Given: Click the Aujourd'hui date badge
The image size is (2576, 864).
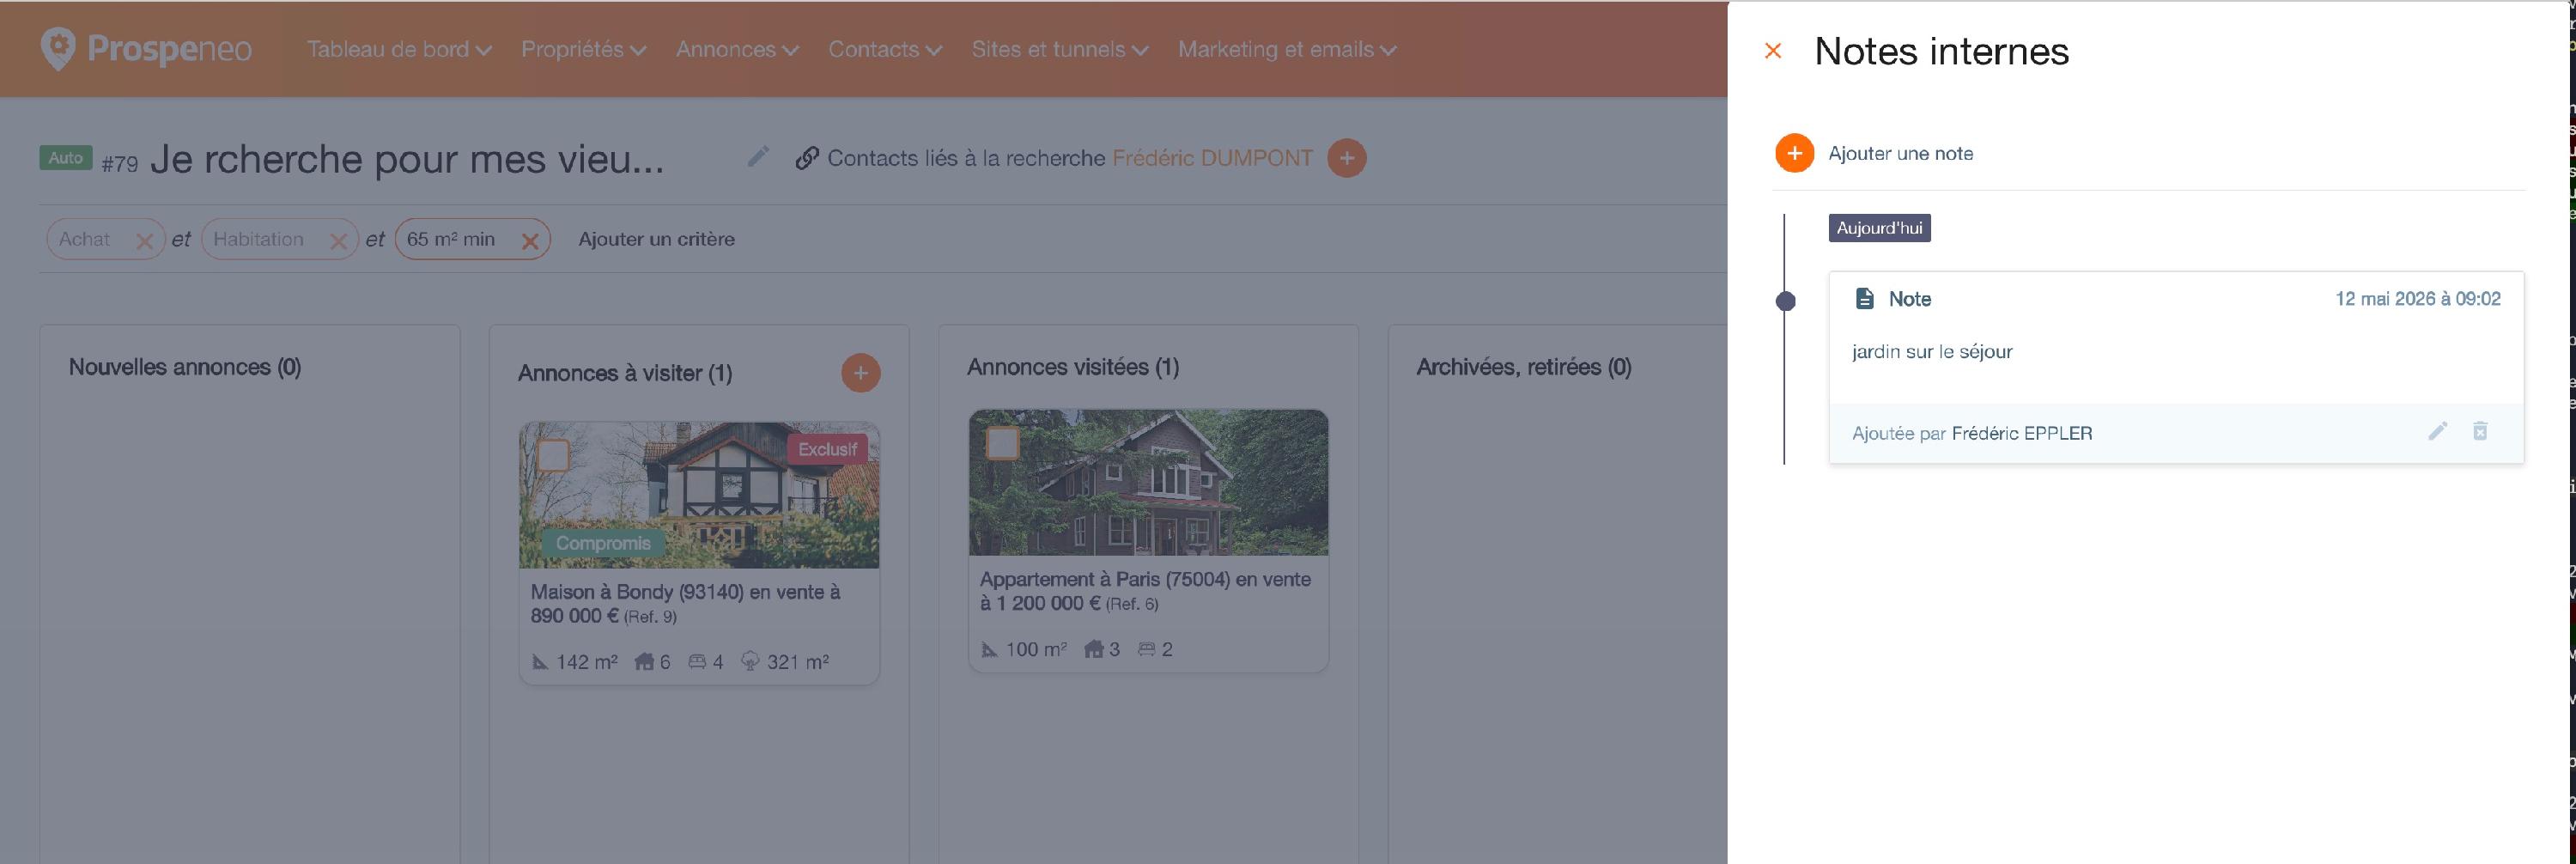Looking at the screenshot, I should click(1879, 228).
